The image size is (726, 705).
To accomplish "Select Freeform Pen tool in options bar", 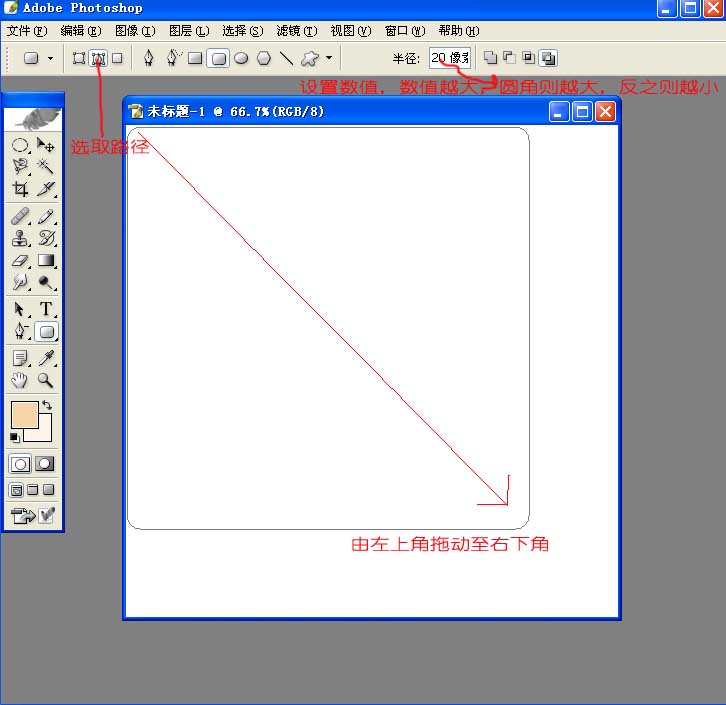I will 173,58.
